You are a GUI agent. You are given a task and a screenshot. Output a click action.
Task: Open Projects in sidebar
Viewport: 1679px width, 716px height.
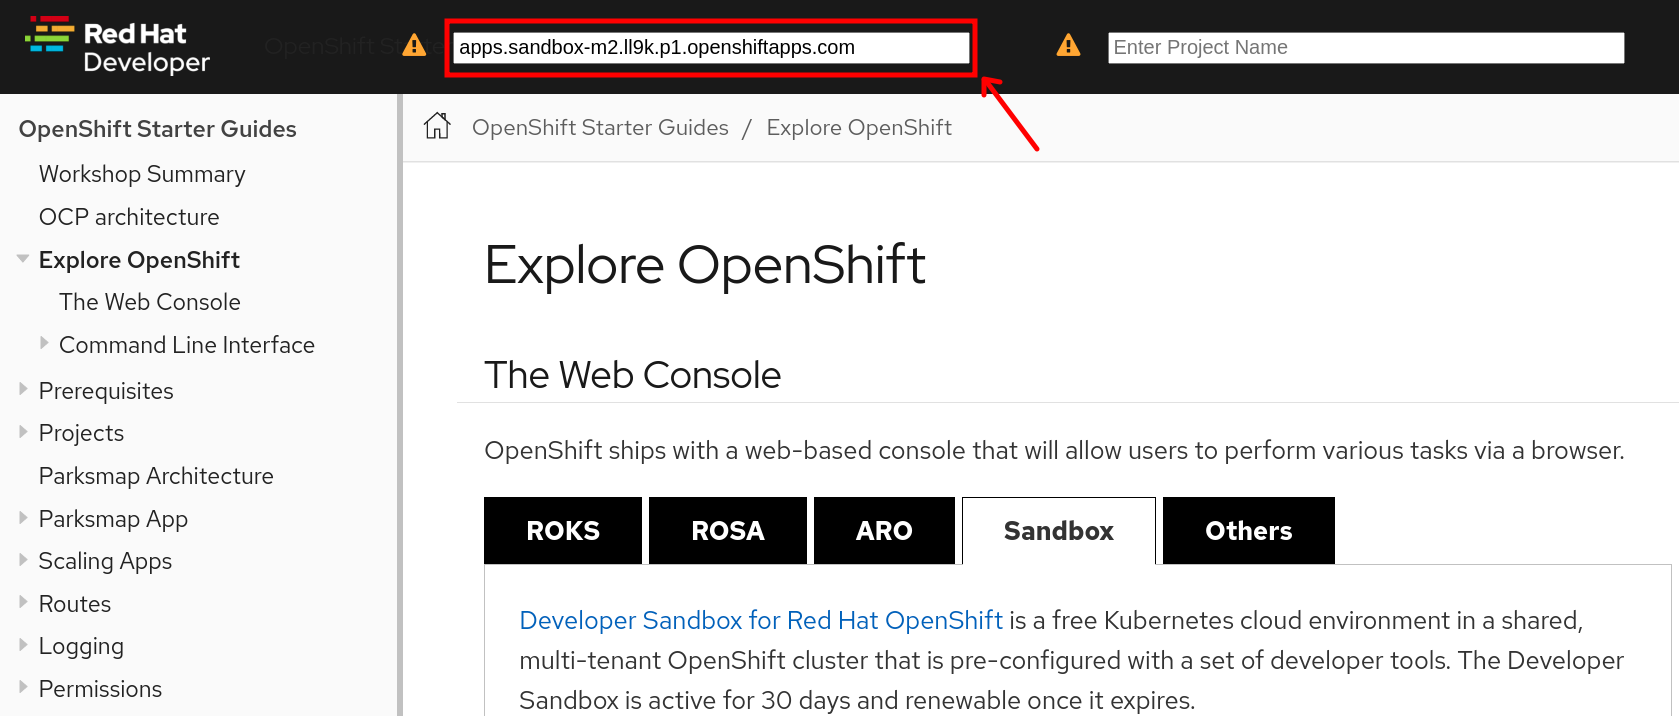(x=81, y=433)
